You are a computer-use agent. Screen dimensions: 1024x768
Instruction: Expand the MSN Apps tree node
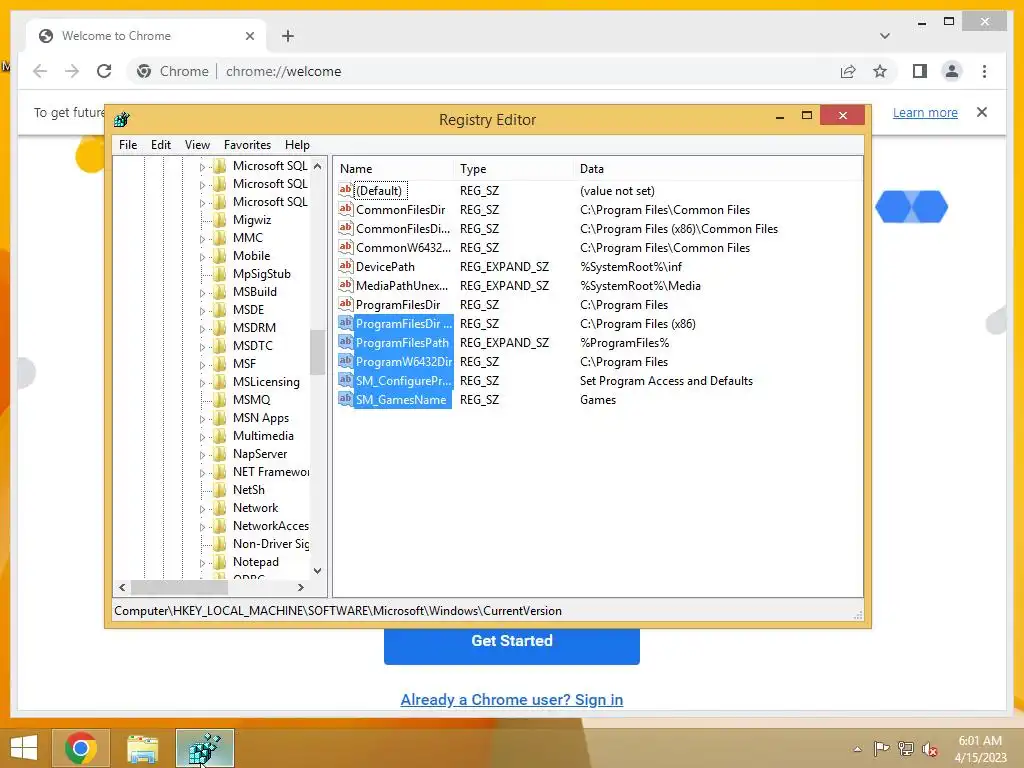click(202, 419)
